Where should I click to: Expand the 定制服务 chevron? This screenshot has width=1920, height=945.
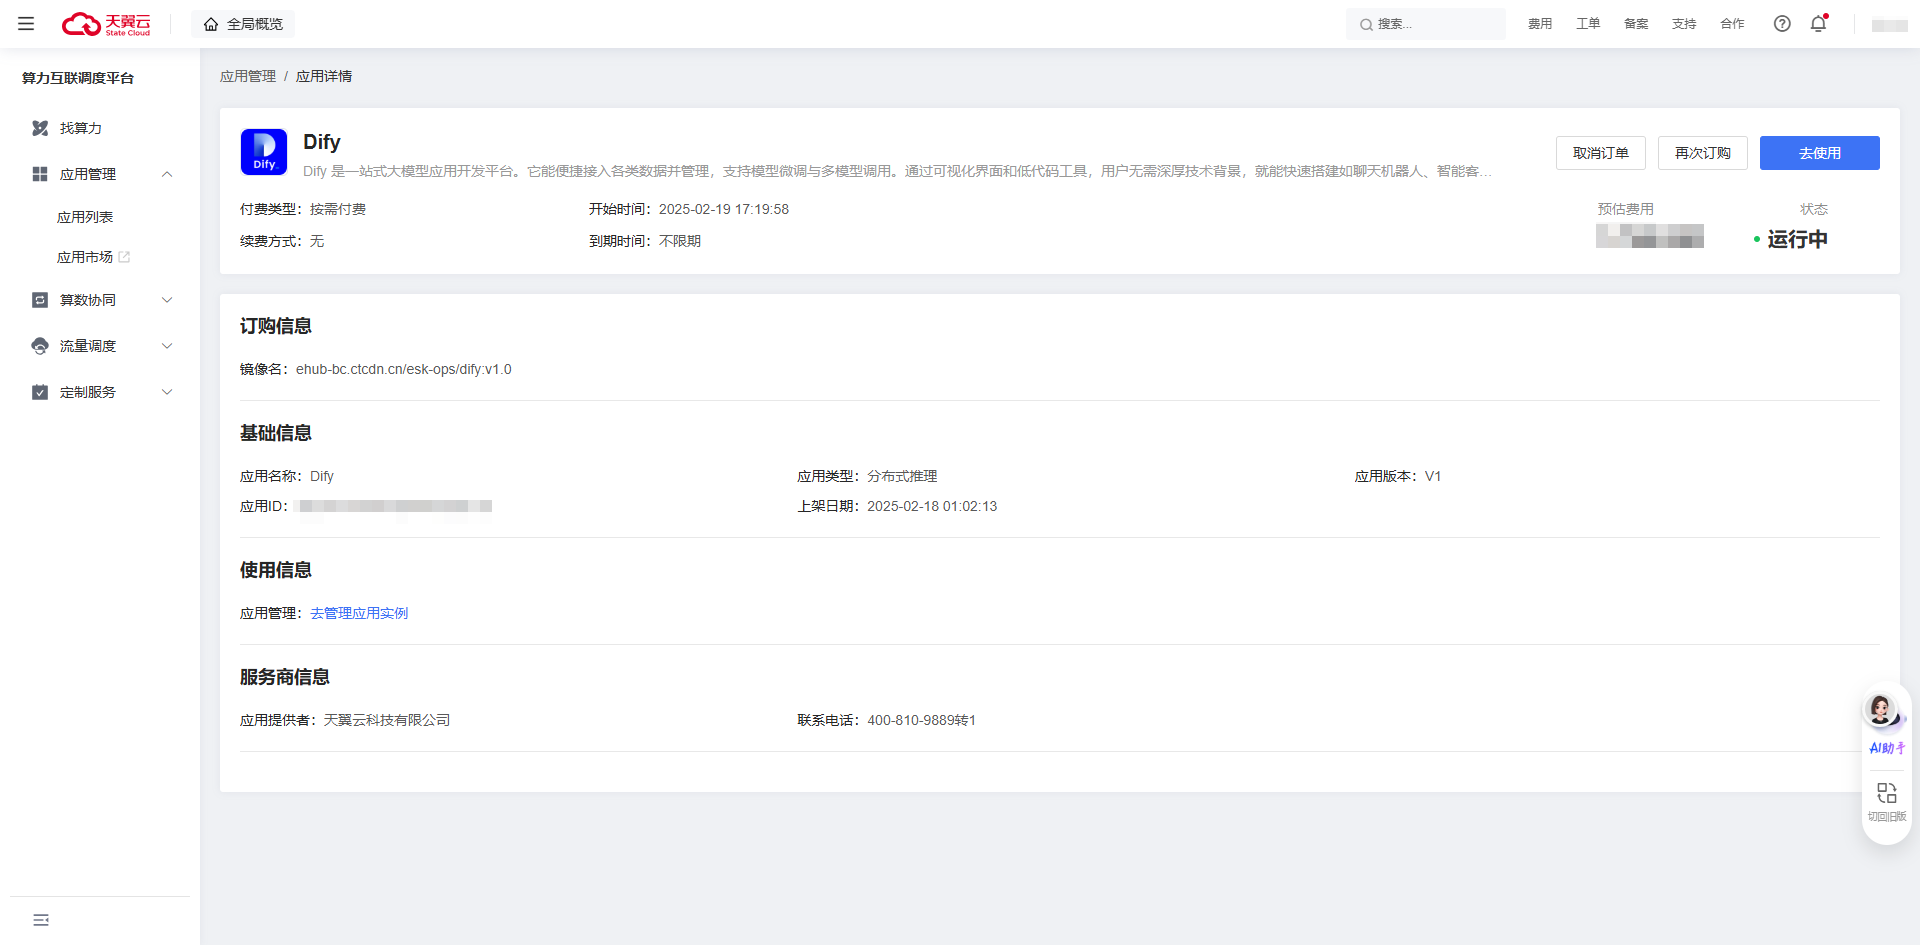point(167,392)
